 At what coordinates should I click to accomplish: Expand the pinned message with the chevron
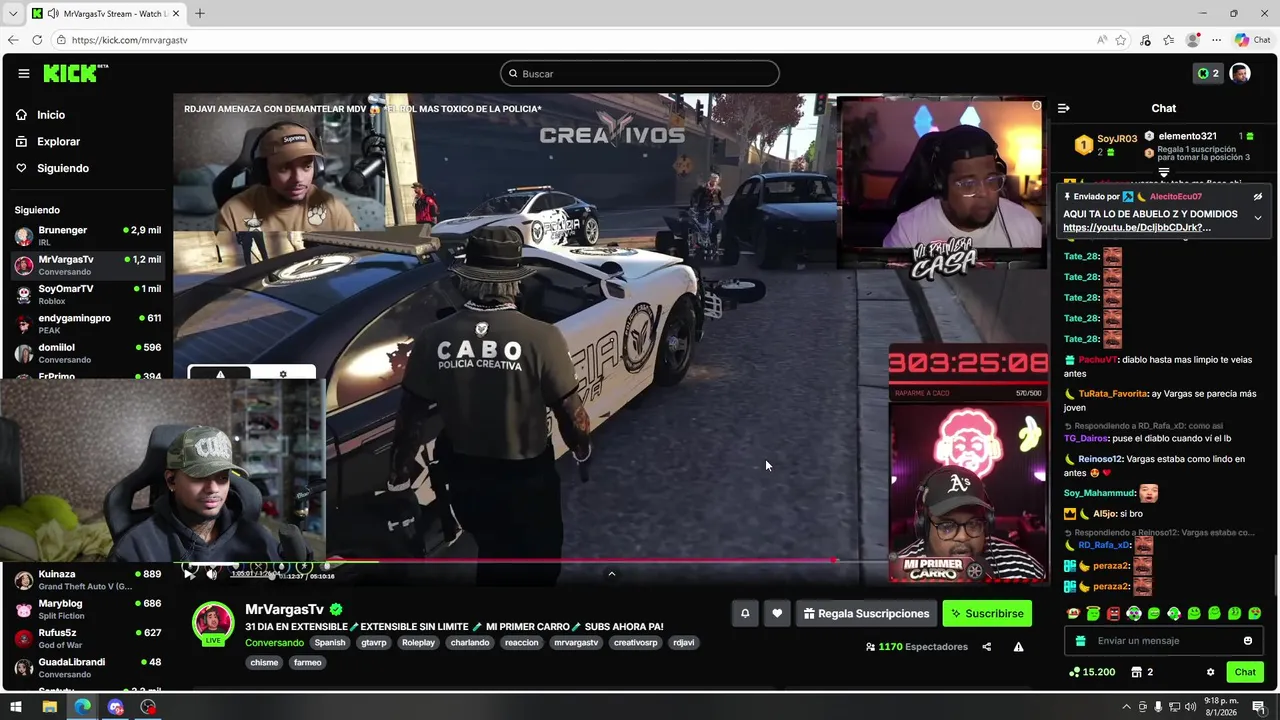(1258, 218)
